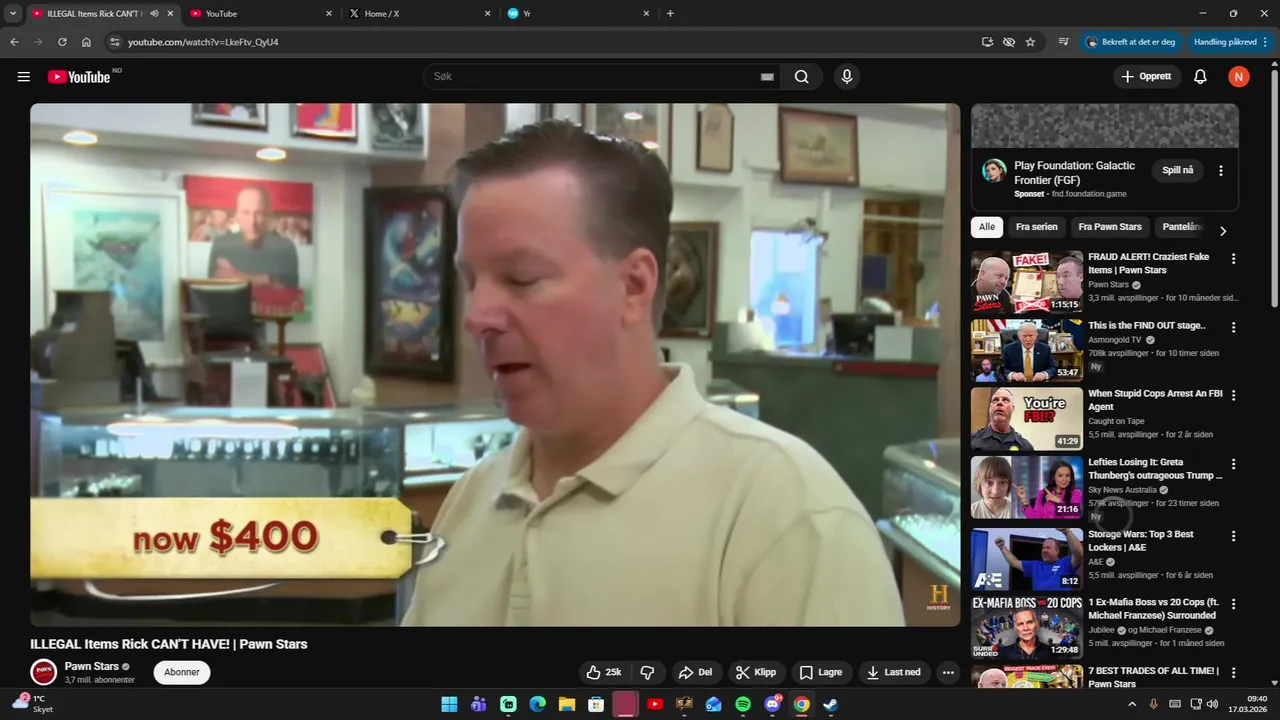1280x720 pixels.
Task: Open Windows Start menu
Action: pos(449,704)
